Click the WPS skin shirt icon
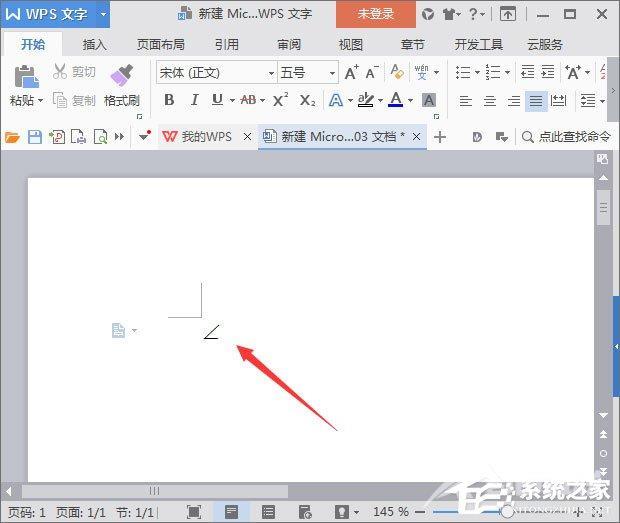 point(449,15)
